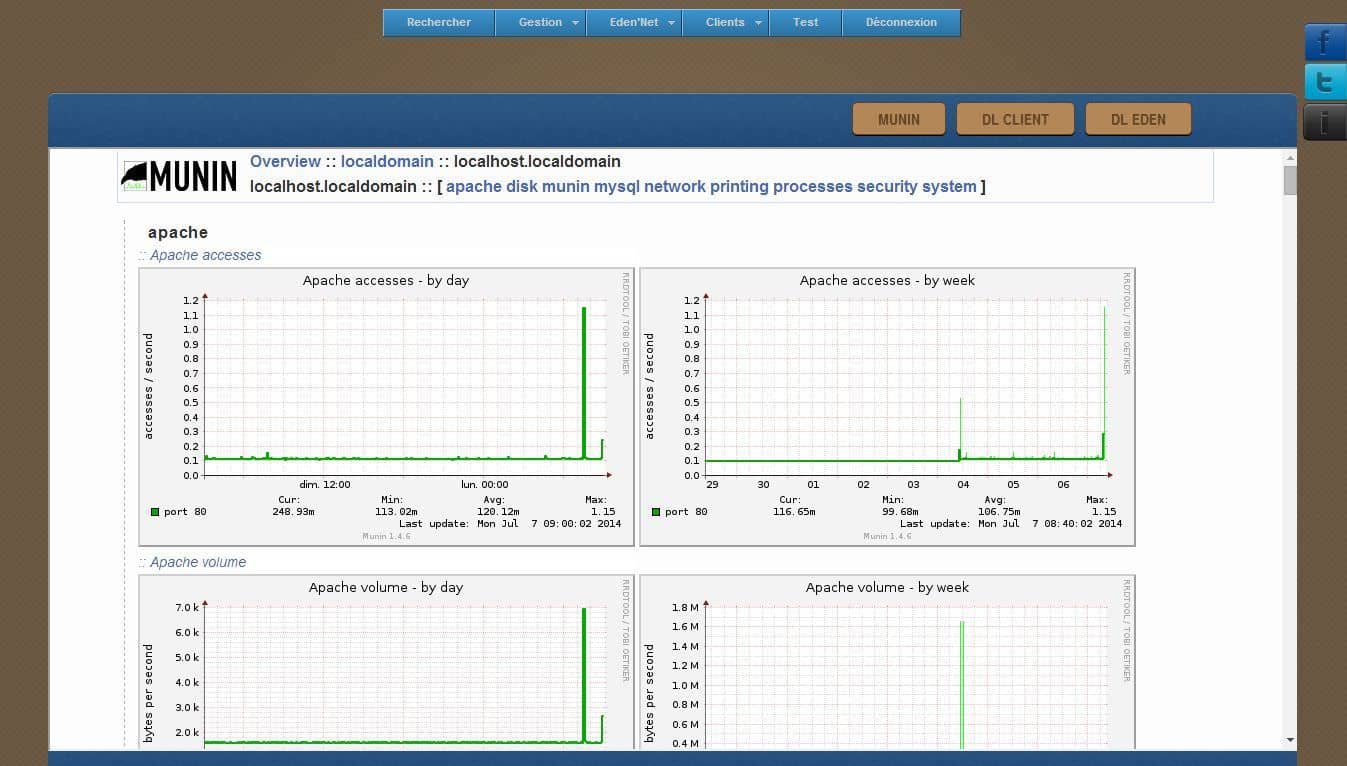Click the 'localhost.localdomain' breadcrumb text
This screenshot has width=1347, height=766.
(537, 161)
